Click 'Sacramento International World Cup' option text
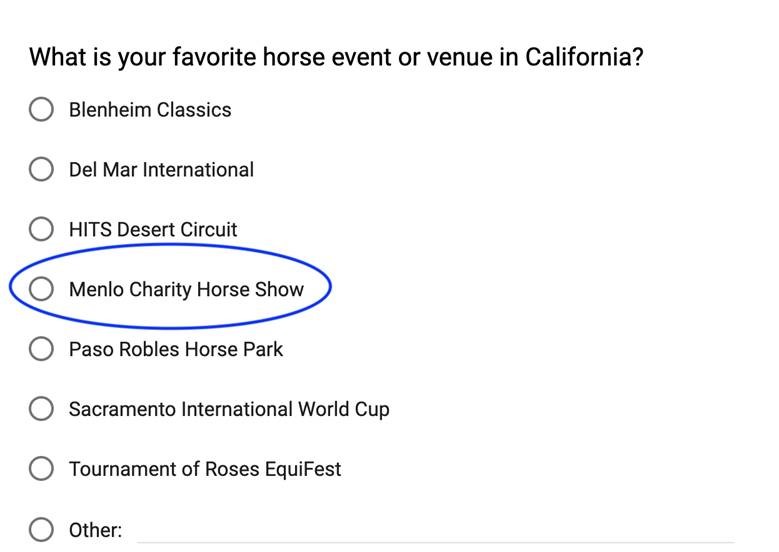This screenshot has height=552, width=779. tap(229, 409)
